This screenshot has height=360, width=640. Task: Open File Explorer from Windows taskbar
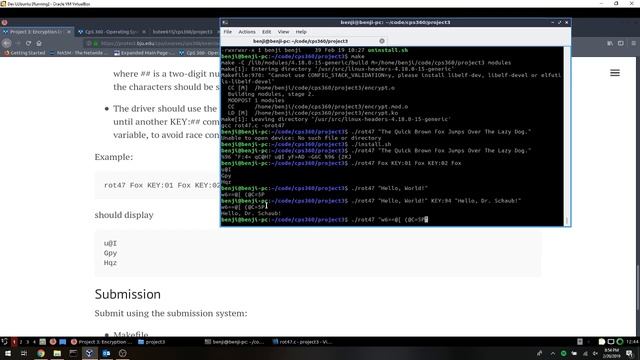(57, 353)
